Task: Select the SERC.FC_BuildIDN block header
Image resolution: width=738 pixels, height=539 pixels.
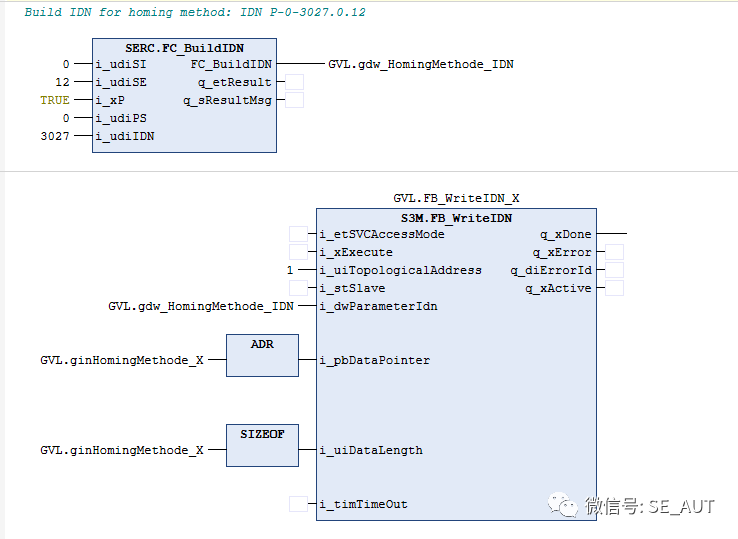Action: click(x=184, y=48)
